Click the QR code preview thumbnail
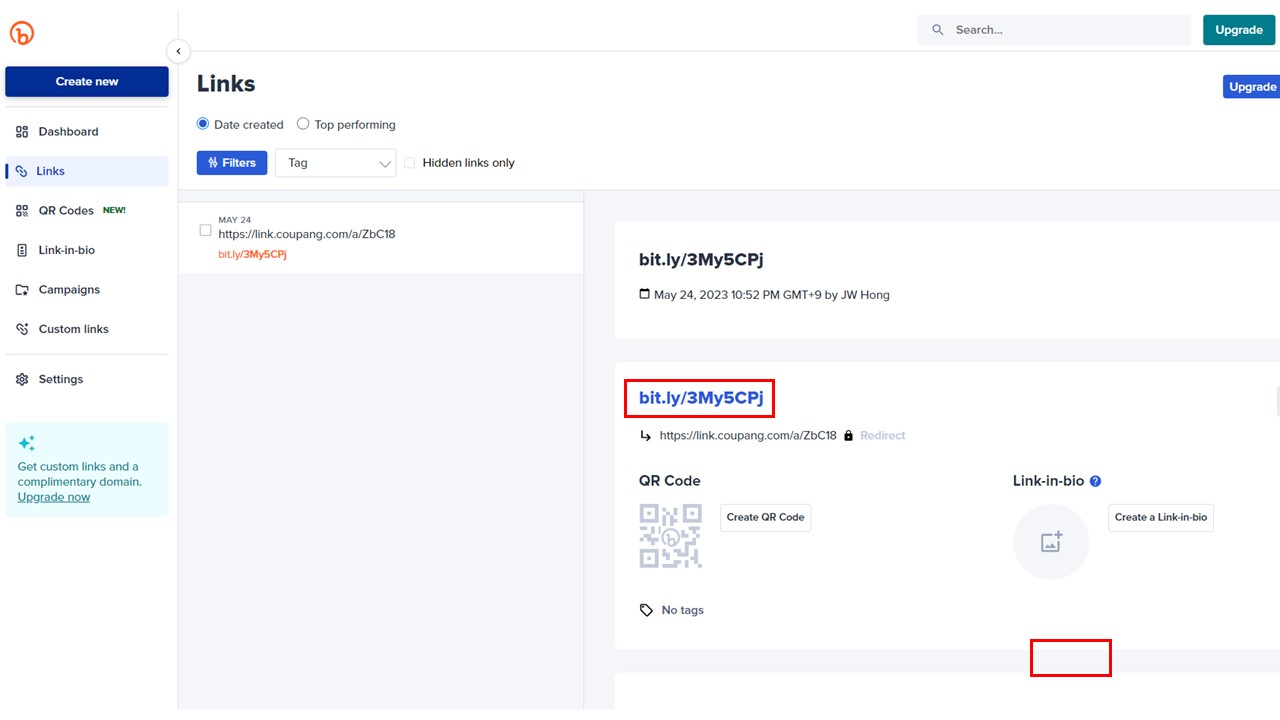Image resolution: width=1280 pixels, height=720 pixels. coord(671,536)
